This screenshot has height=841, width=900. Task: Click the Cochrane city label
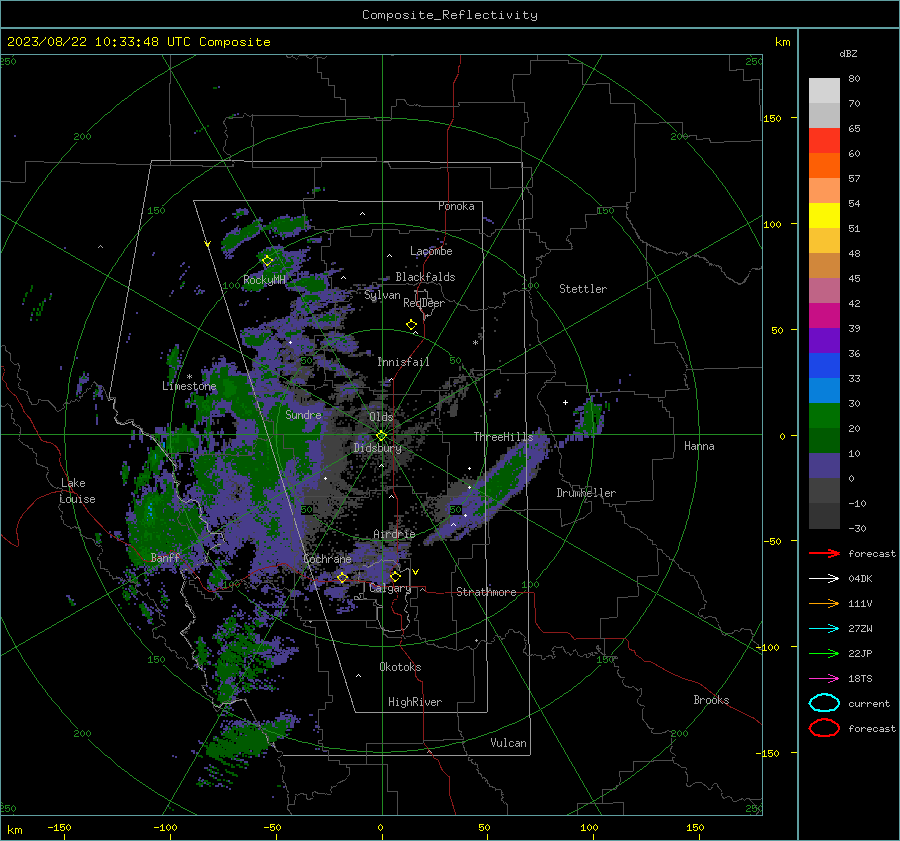click(x=327, y=559)
